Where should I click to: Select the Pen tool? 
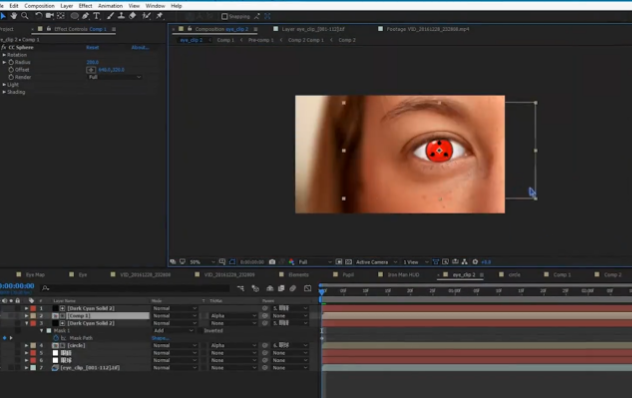(x=85, y=16)
